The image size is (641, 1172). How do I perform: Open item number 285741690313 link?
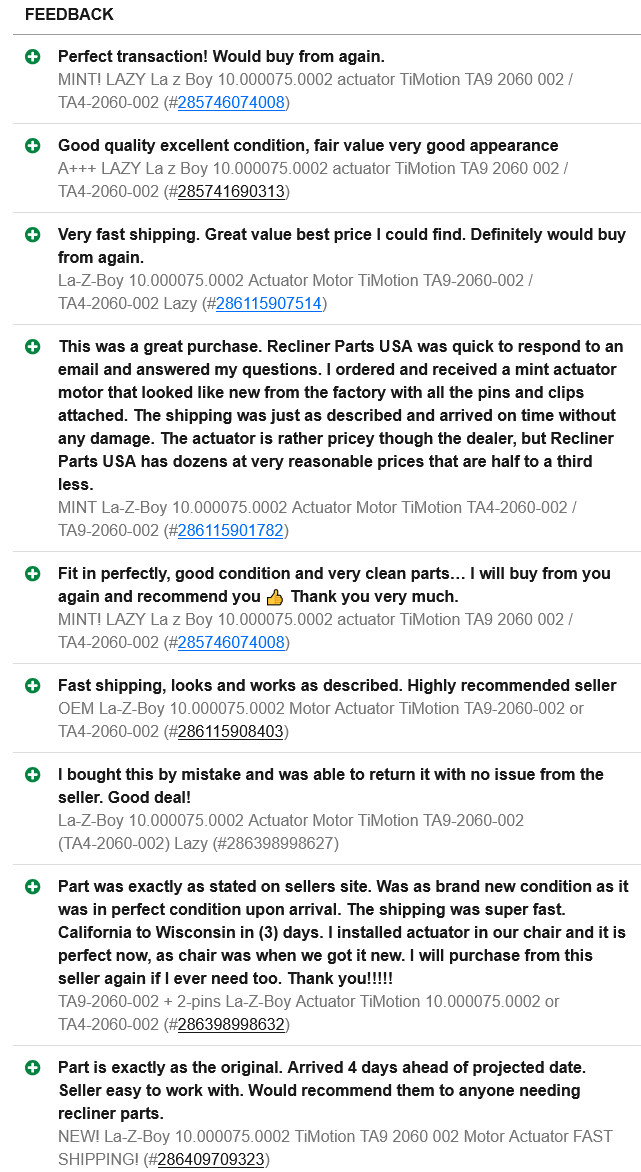[x=233, y=191]
